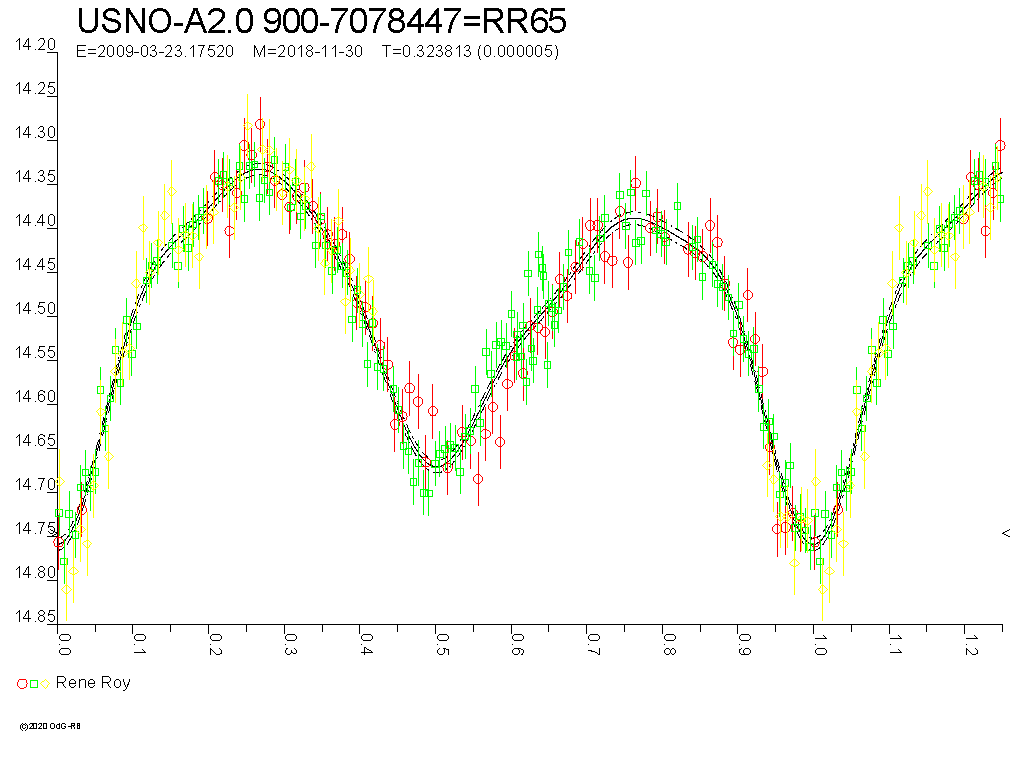Click the Rene Roy legend label
Screen dimensions: 1024x768
coord(93,682)
